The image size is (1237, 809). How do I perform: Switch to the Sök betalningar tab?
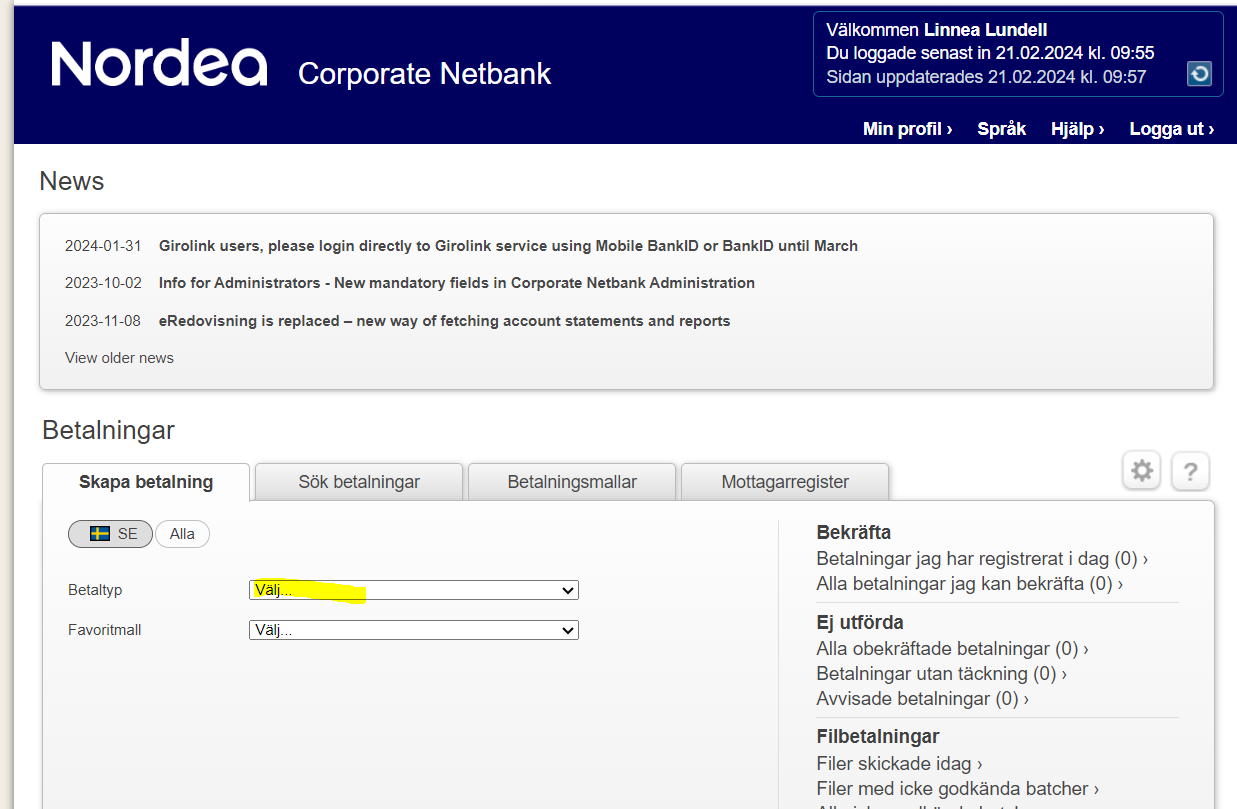359,482
